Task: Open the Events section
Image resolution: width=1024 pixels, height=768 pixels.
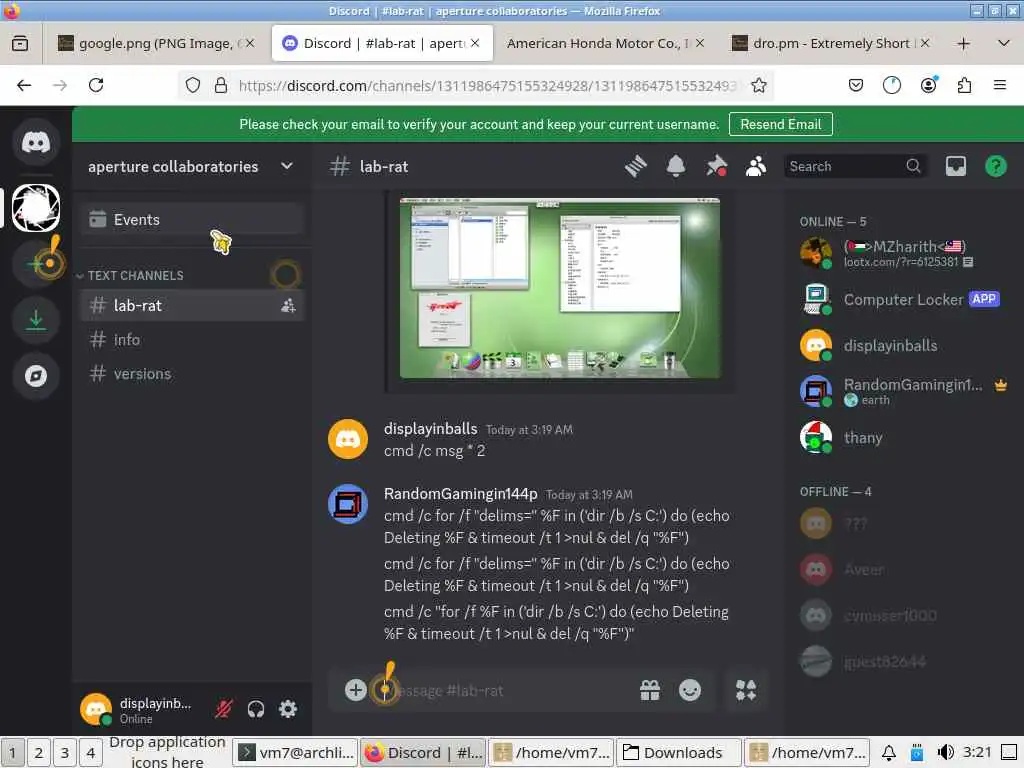Action: tap(193, 219)
